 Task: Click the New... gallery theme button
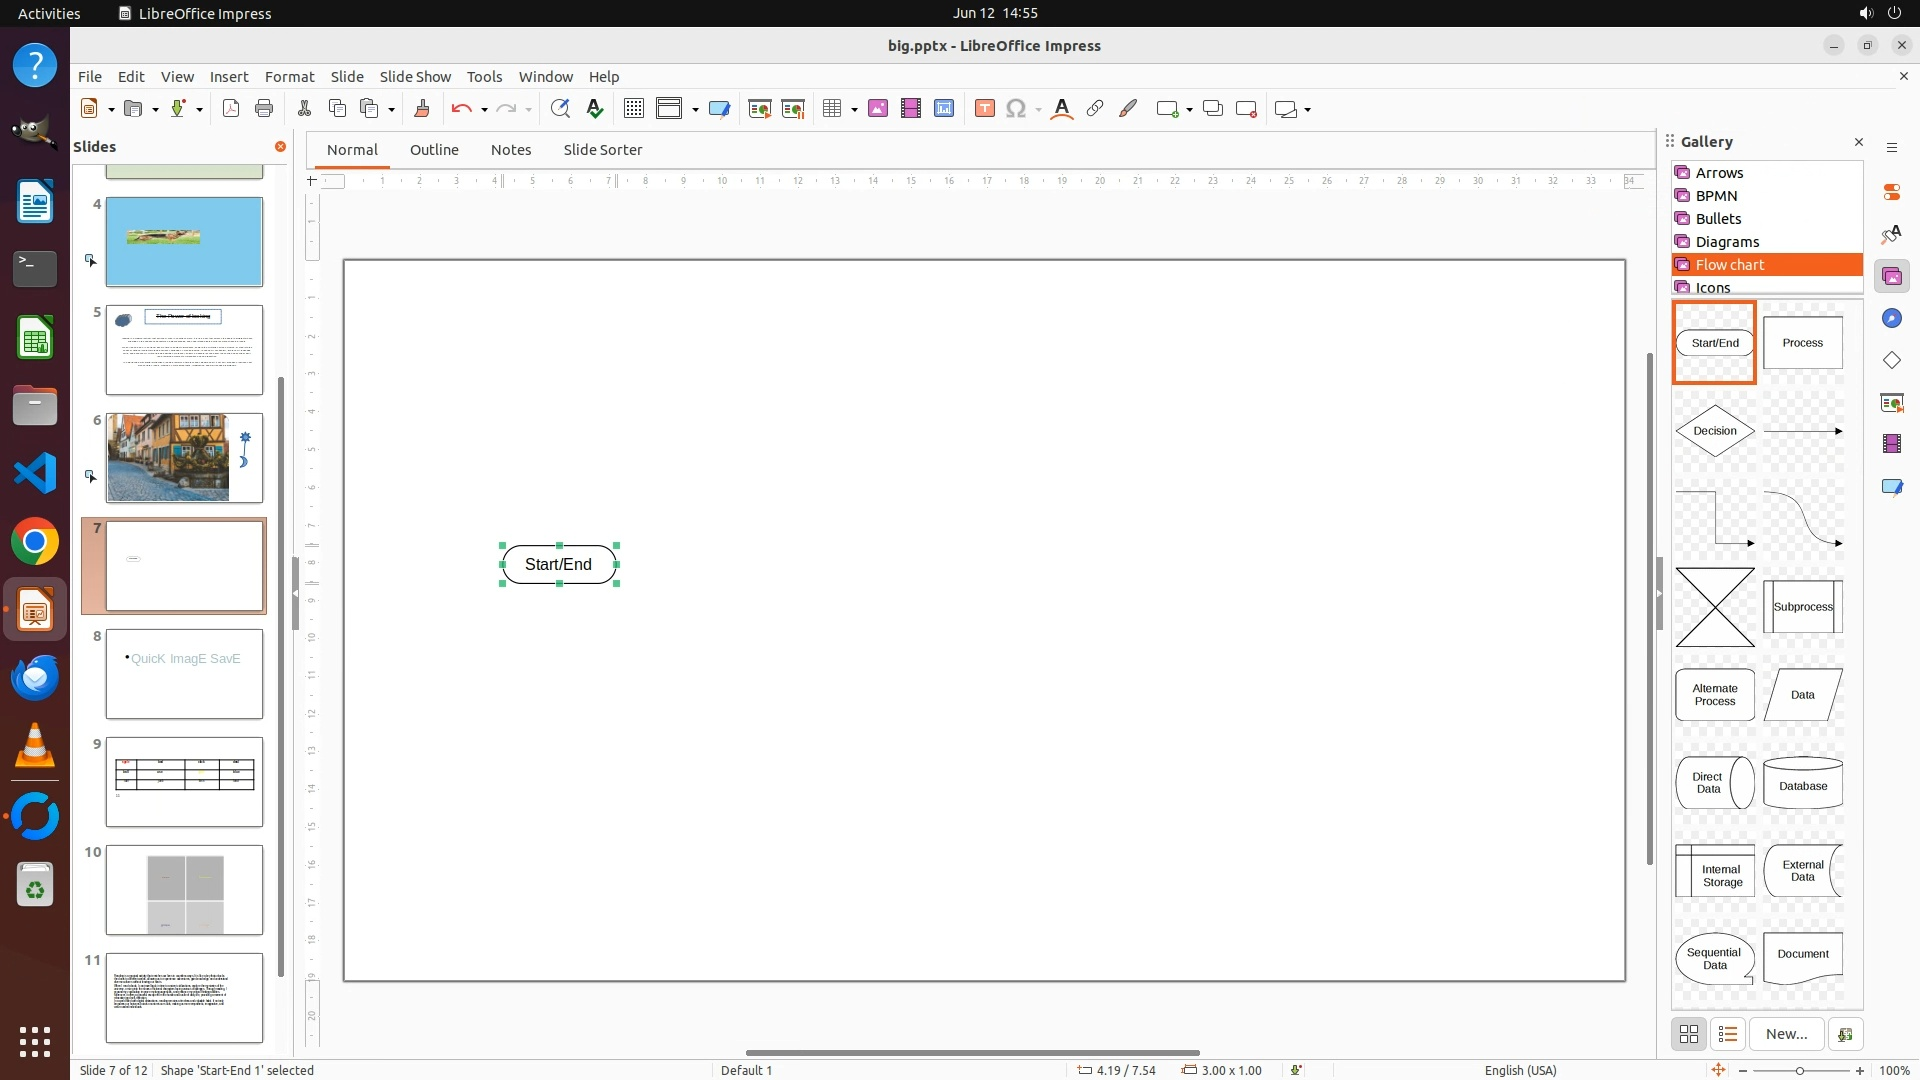1786,1034
